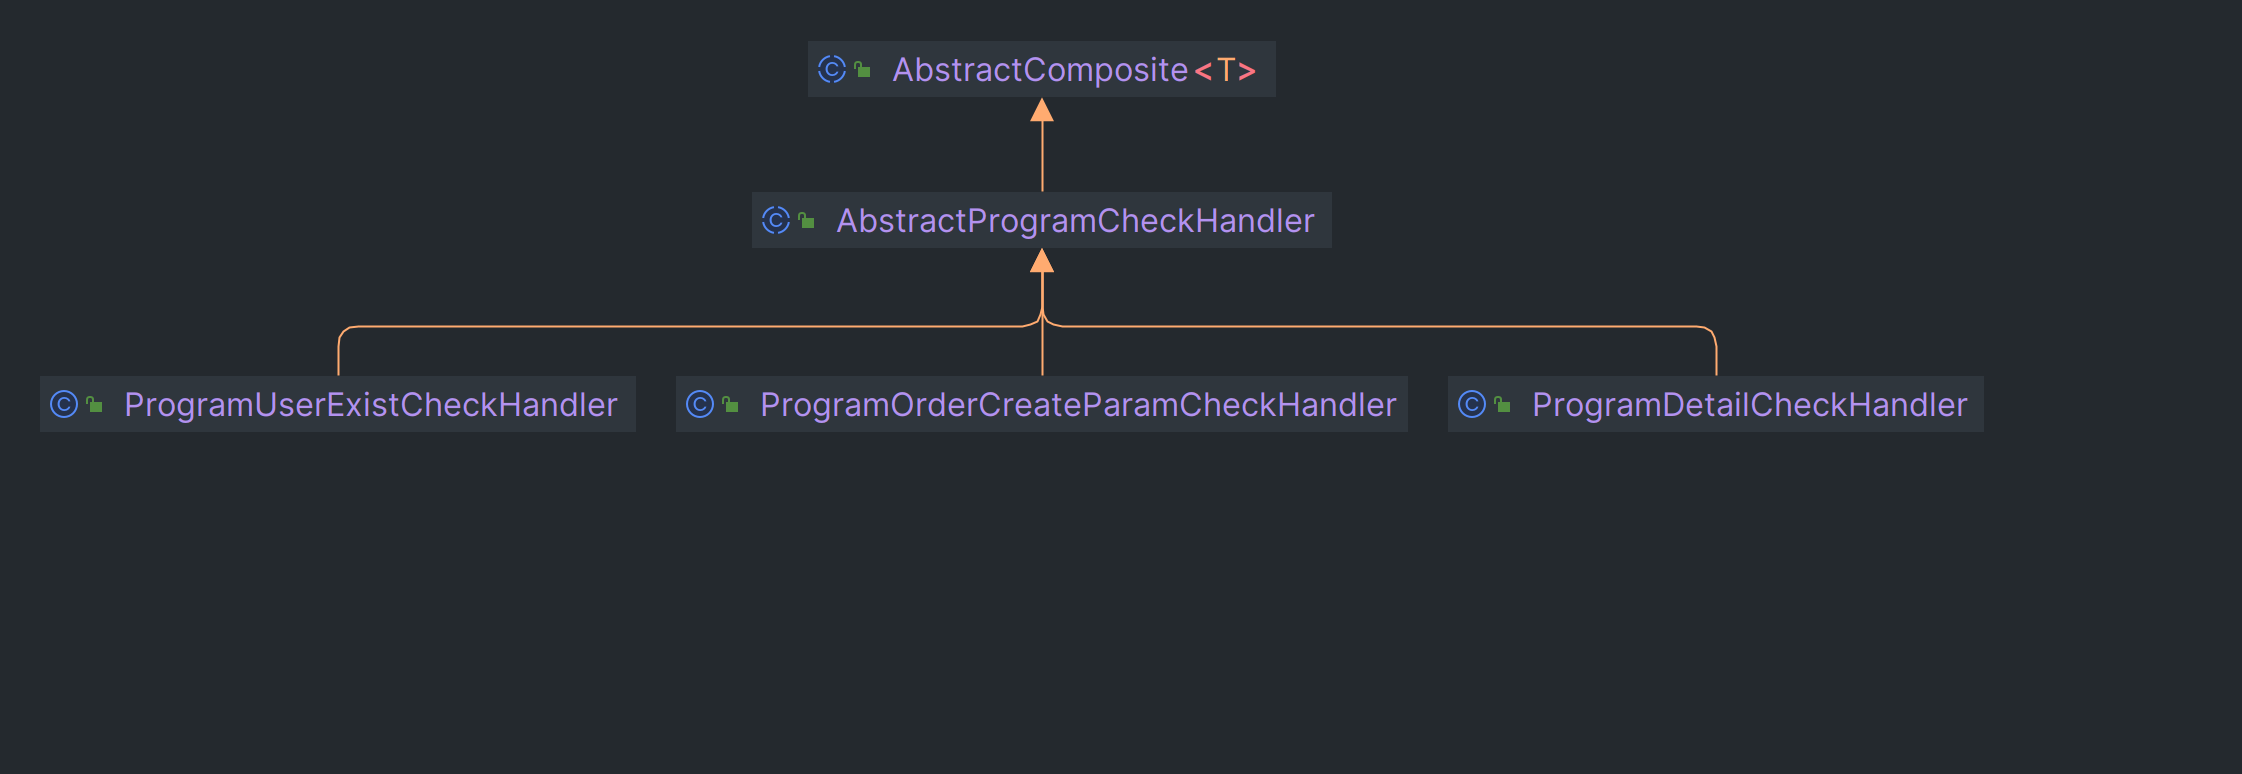Select the AbstractProgramCheckHandler node label
The image size is (2242, 774).
point(1075,221)
